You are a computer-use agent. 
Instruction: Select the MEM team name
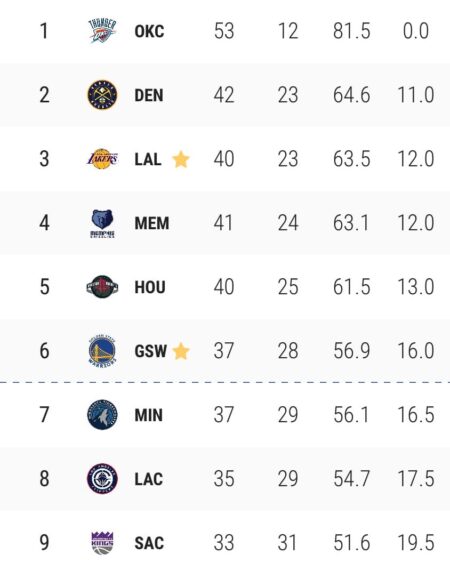pos(151,223)
